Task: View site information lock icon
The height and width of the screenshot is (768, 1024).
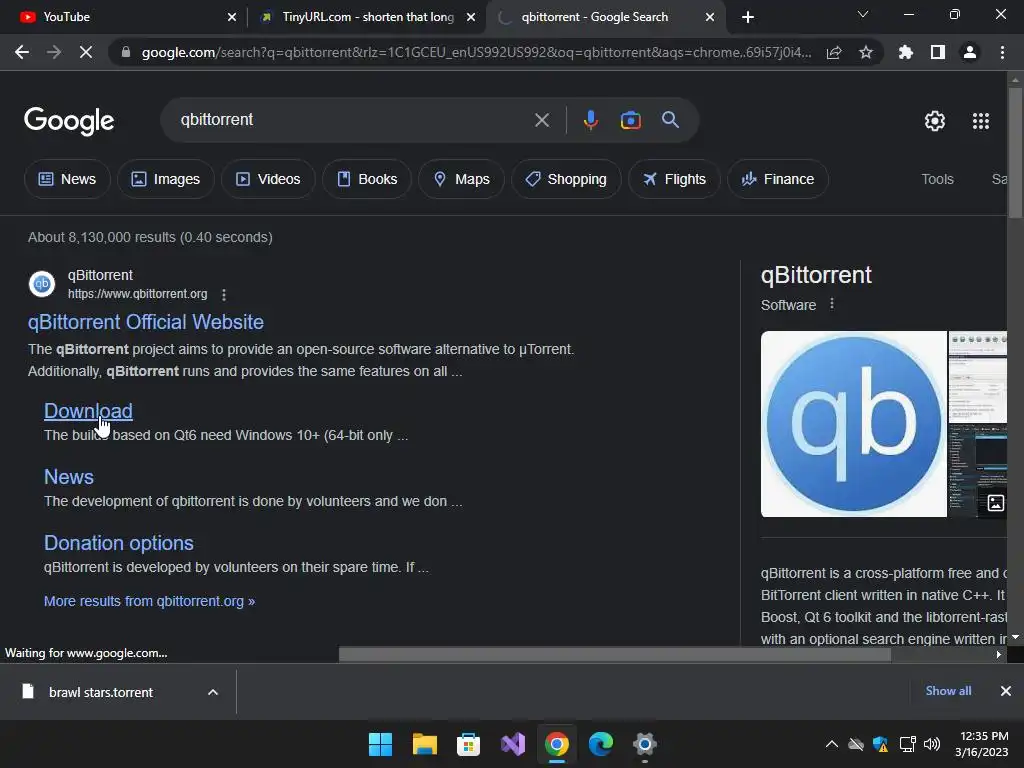Action: pos(126,52)
